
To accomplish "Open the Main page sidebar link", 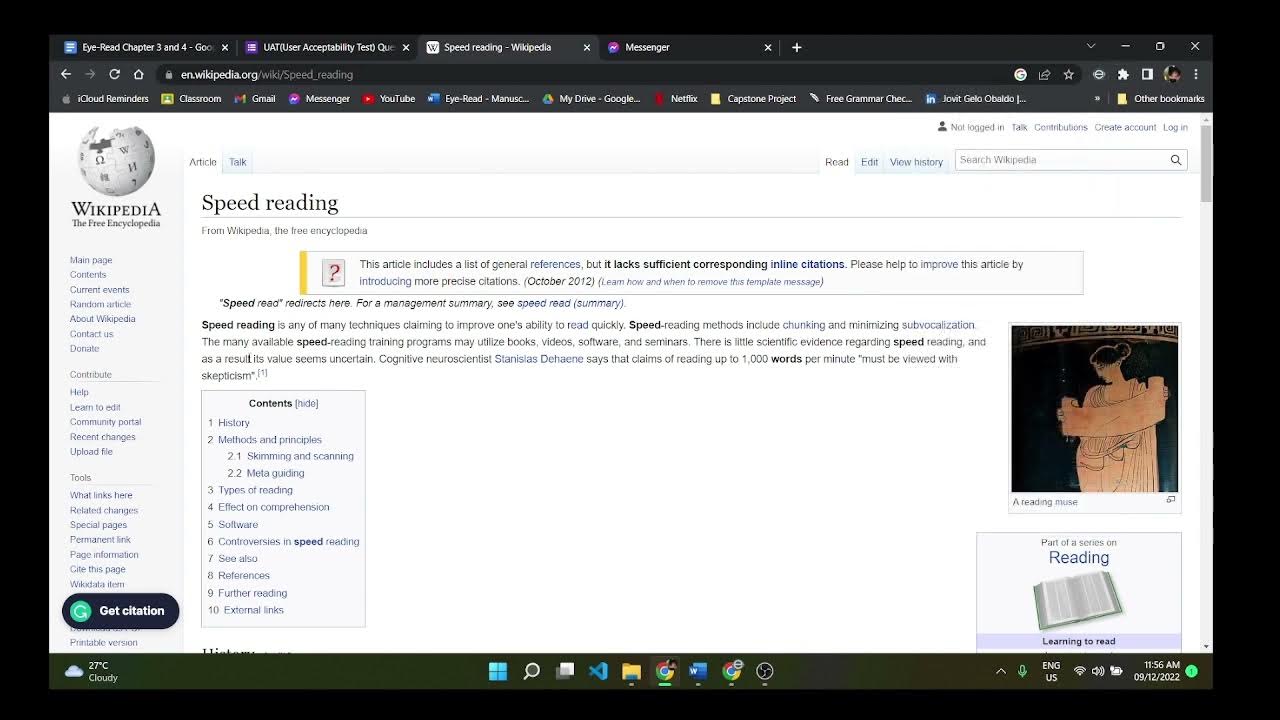I will 91,260.
